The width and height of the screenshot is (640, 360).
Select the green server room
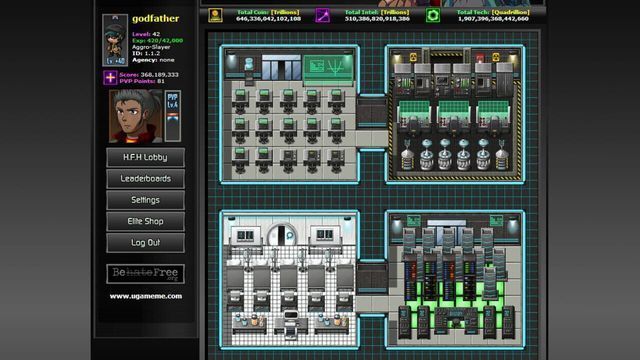[x=455, y=280]
